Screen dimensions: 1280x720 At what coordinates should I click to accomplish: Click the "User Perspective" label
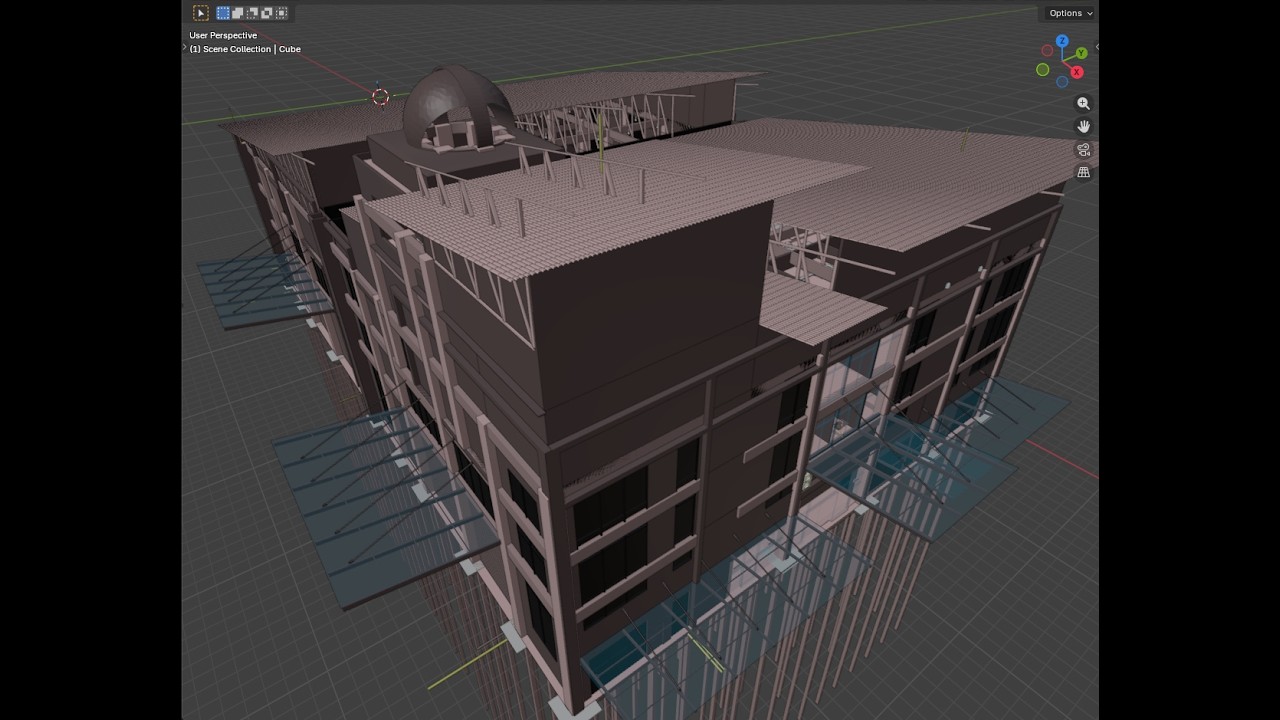pyautogui.click(x=223, y=35)
